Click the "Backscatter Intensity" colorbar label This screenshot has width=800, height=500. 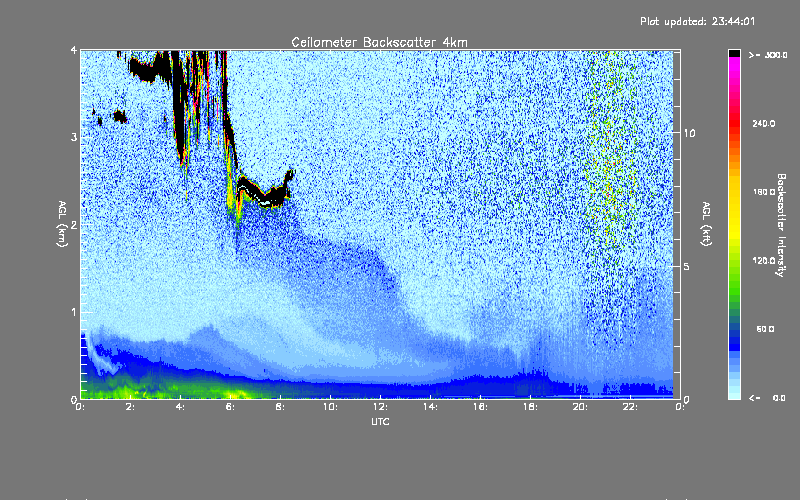point(780,225)
